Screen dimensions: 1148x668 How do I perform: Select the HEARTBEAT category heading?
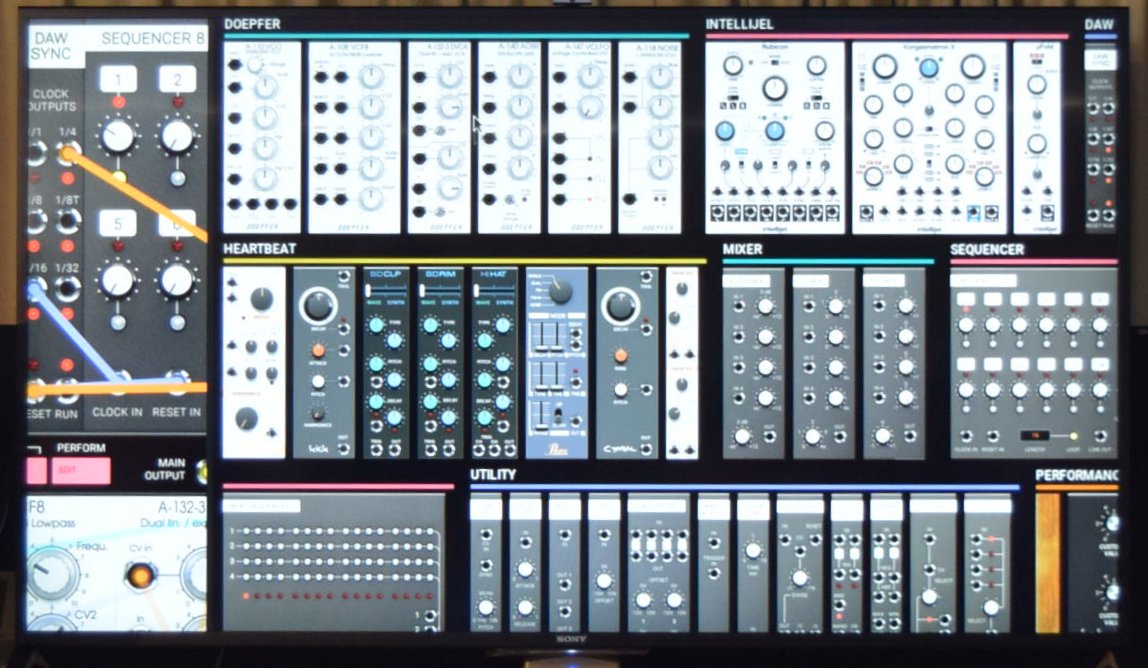click(260, 249)
